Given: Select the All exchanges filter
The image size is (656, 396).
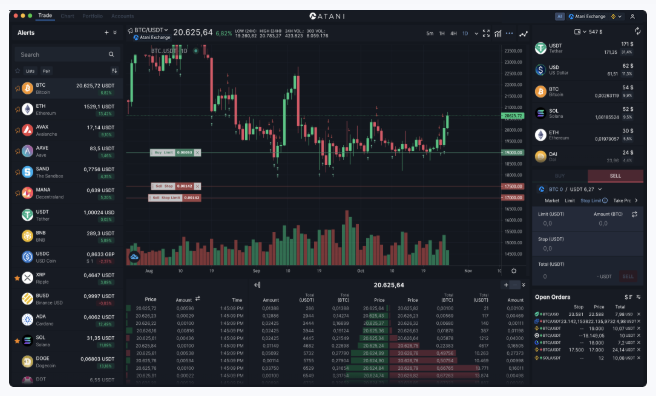Looking at the screenshot, I should pos(560,16).
